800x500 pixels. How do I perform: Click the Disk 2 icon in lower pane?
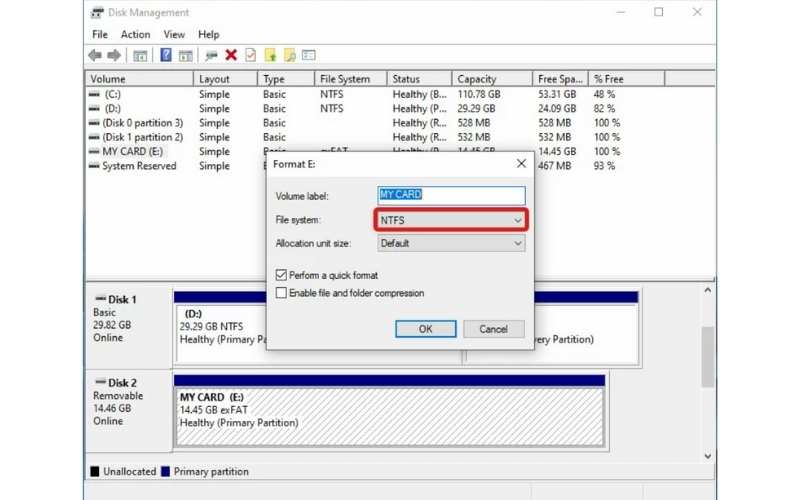pos(101,382)
